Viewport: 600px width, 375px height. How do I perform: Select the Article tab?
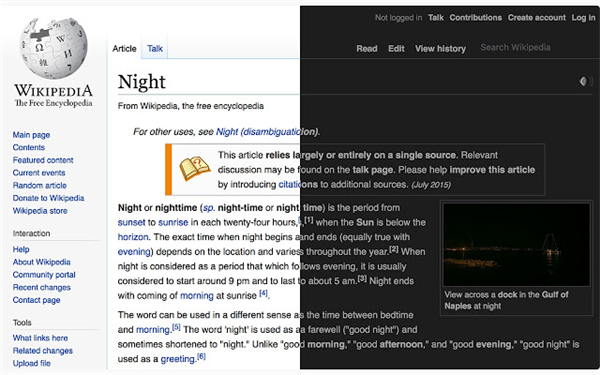click(124, 49)
